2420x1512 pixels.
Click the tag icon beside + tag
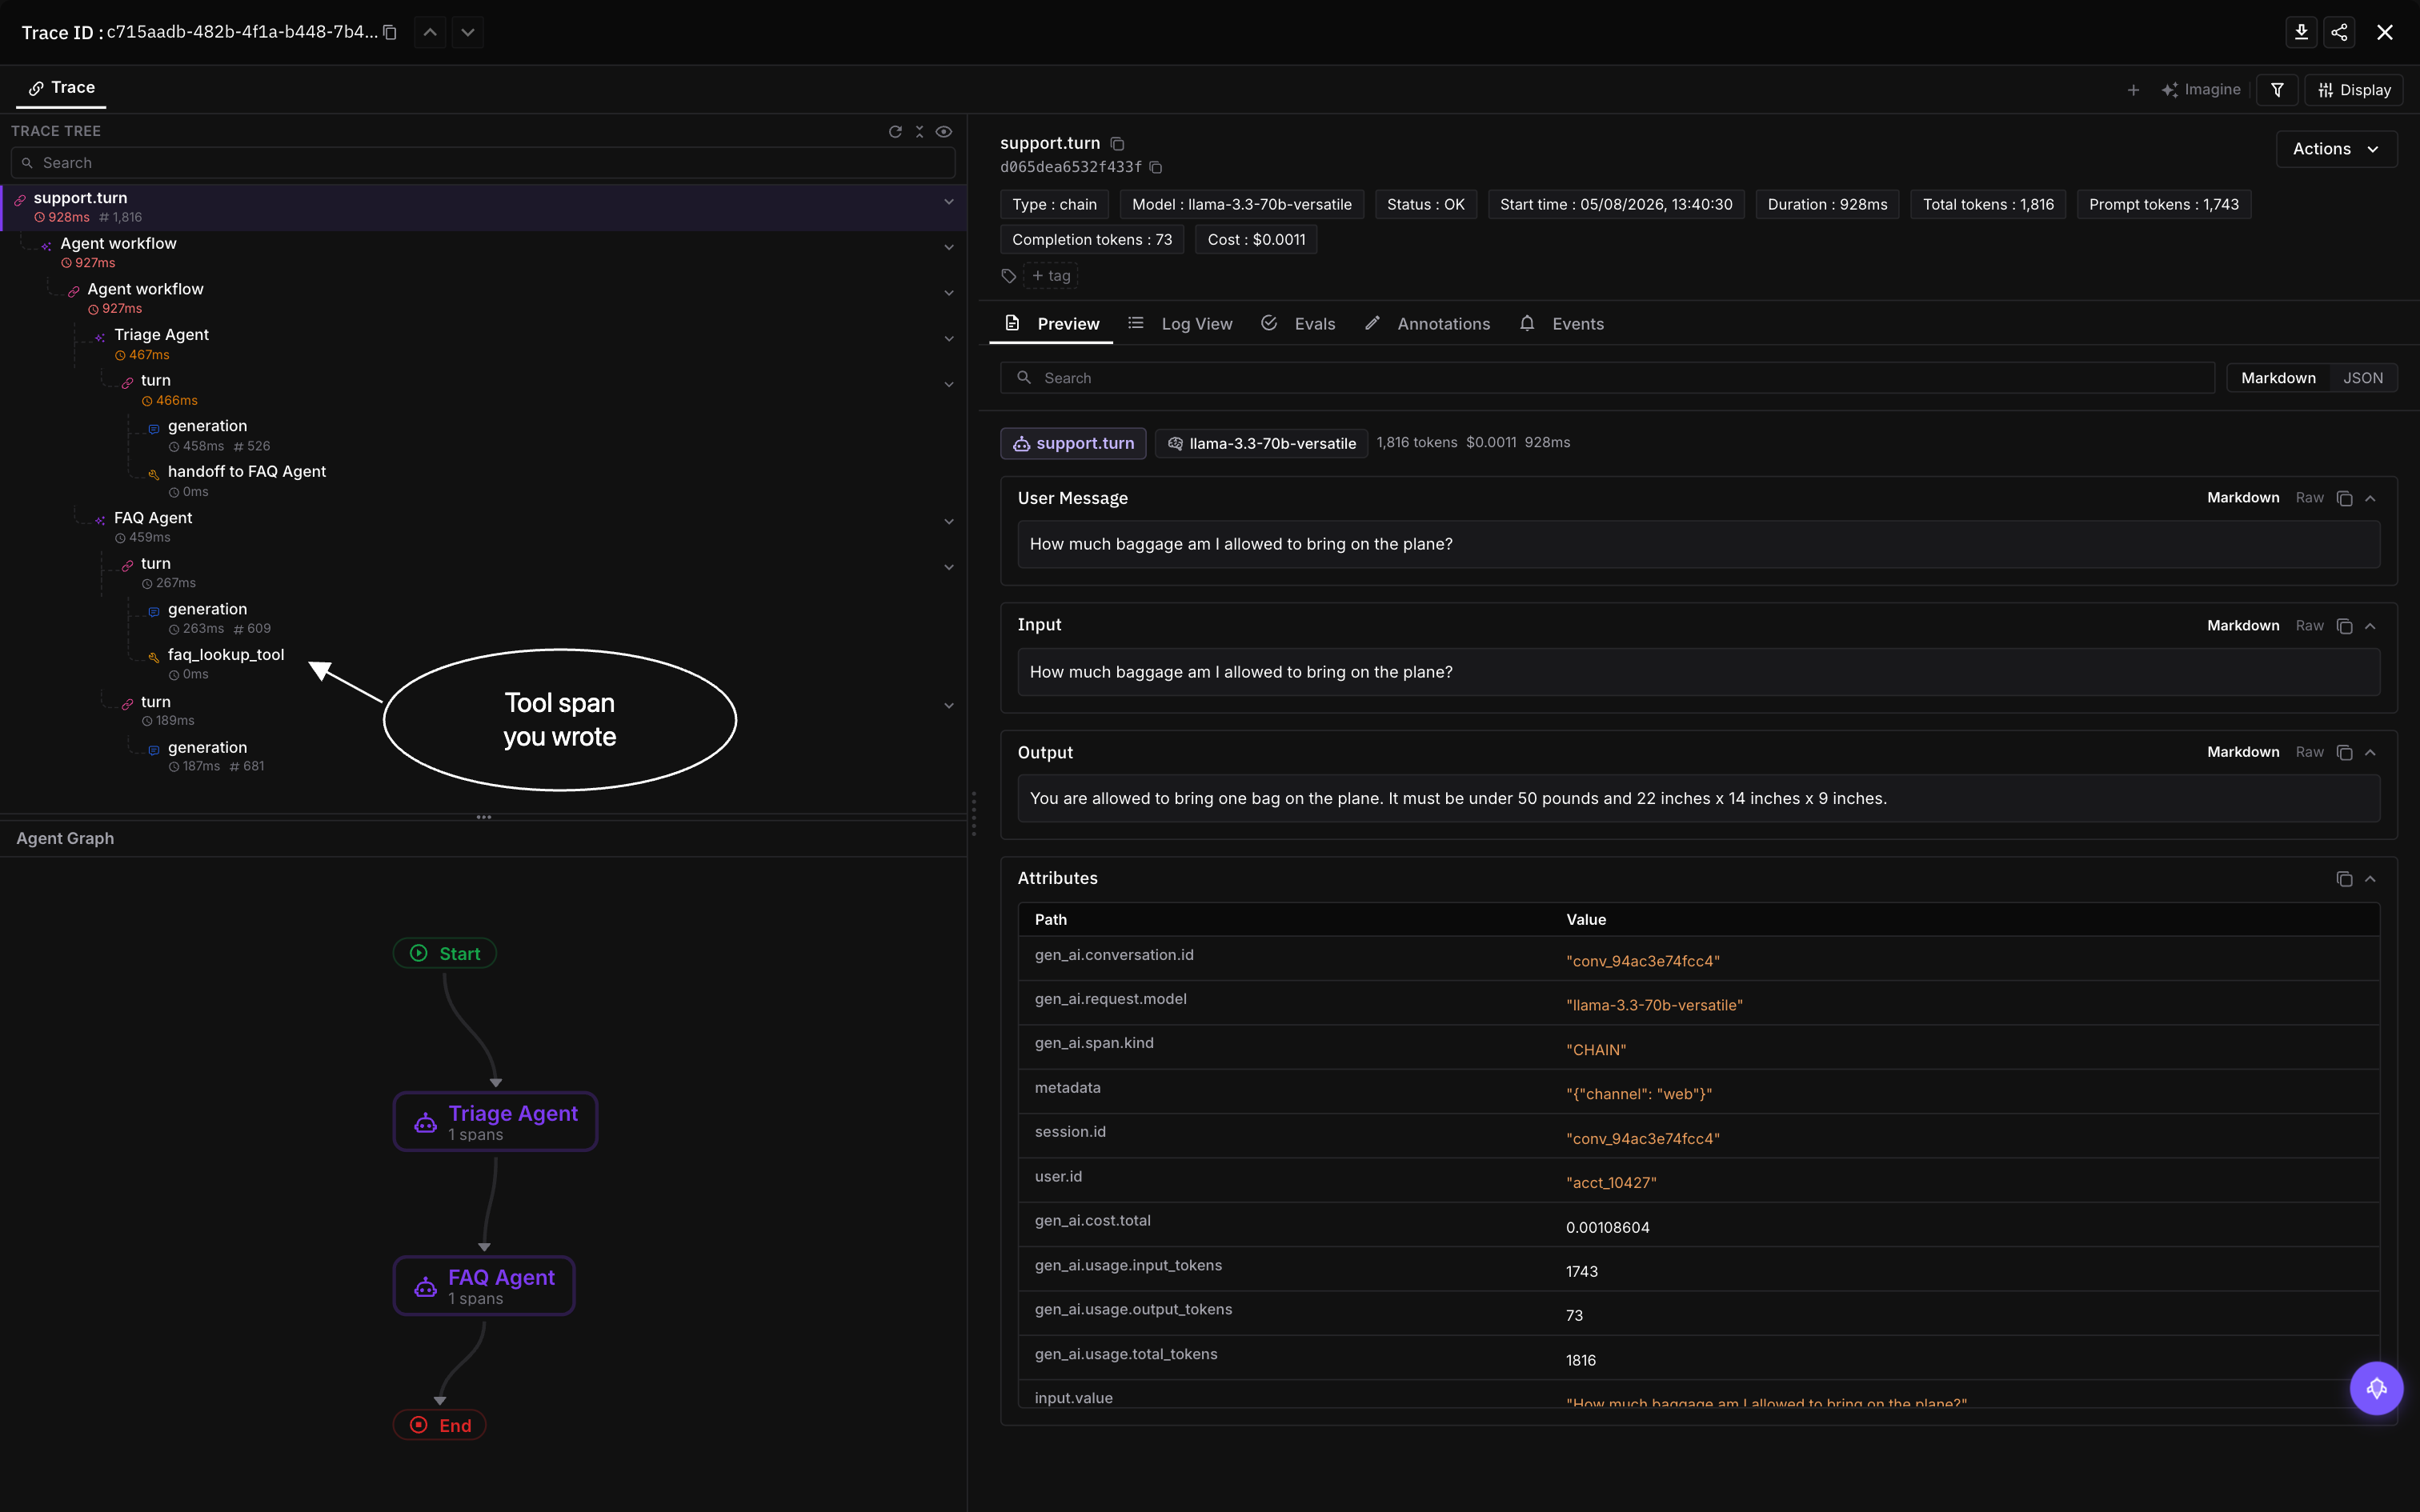point(1008,276)
